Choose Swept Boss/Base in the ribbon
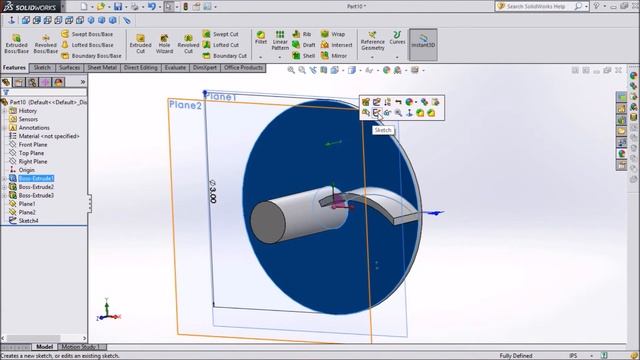Viewport: 640px width, 360px height. point(87,34)
